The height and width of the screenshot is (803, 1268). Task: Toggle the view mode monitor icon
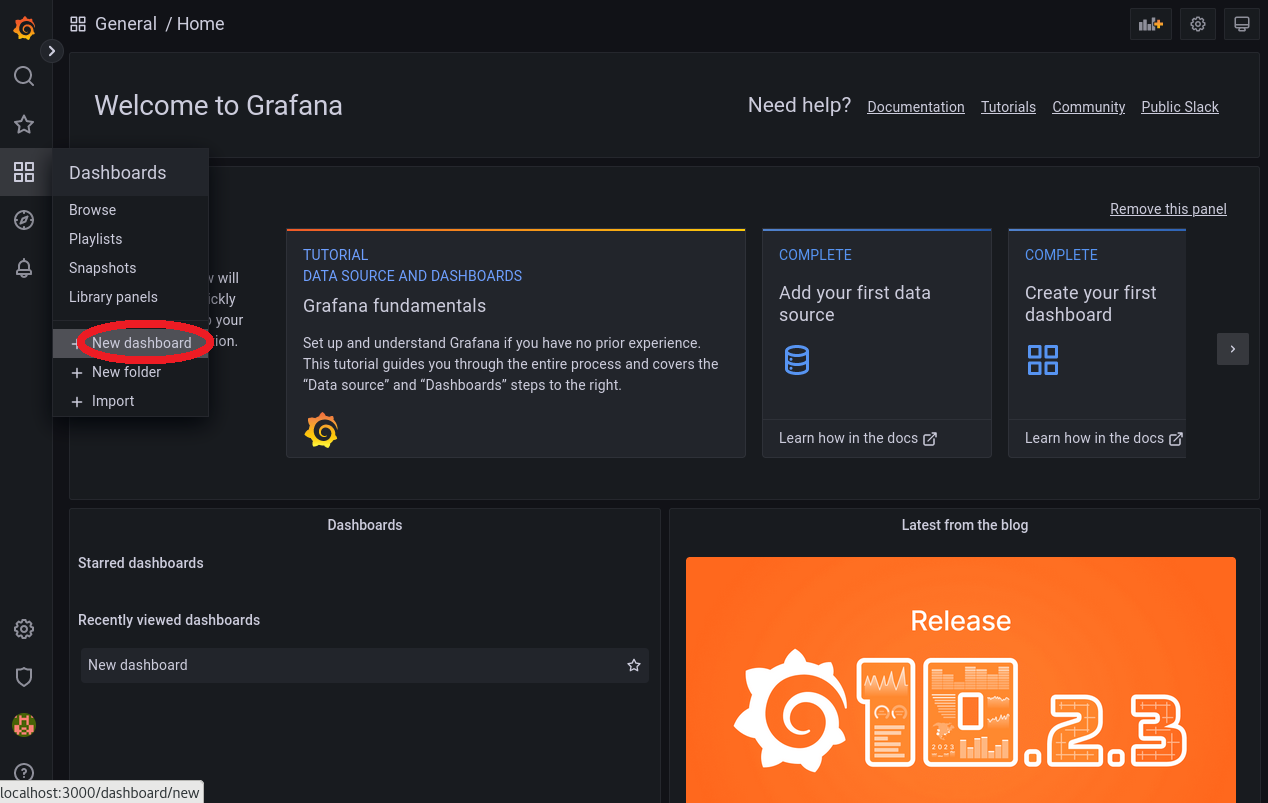tap(1242, 24)
